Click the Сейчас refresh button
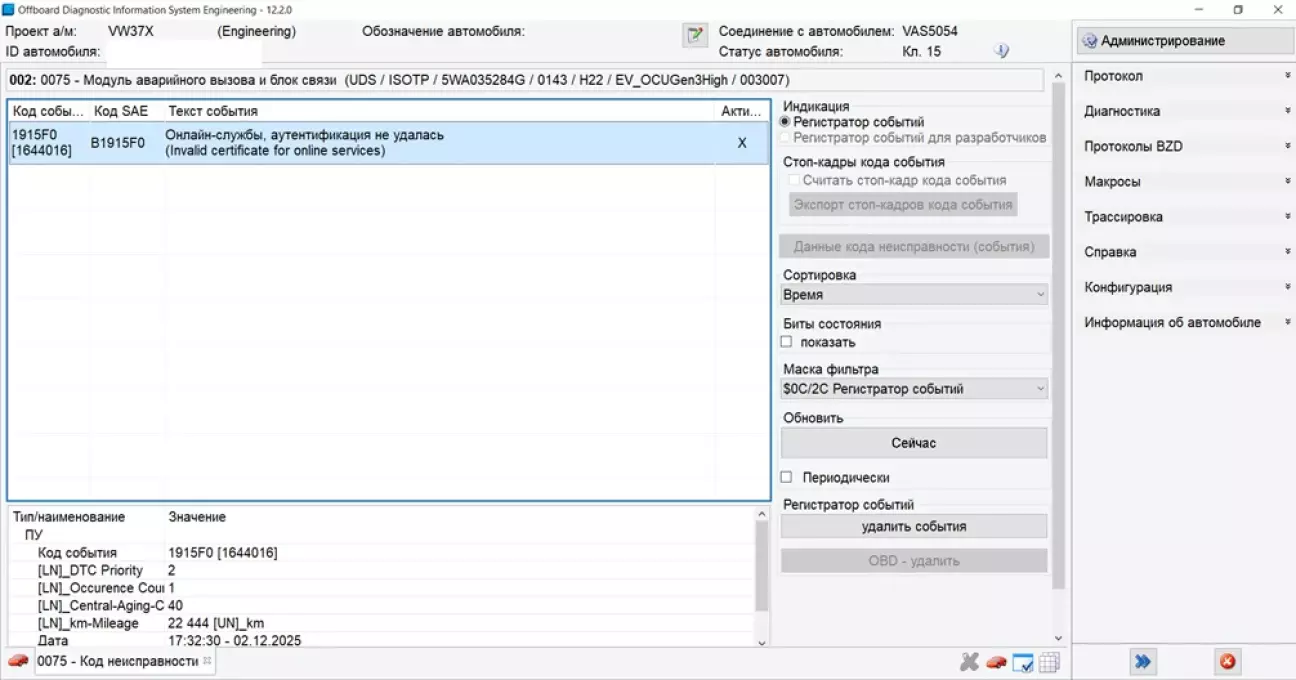Image resolution: width=1296 pixels, height=680 pixels. point(913,442)
